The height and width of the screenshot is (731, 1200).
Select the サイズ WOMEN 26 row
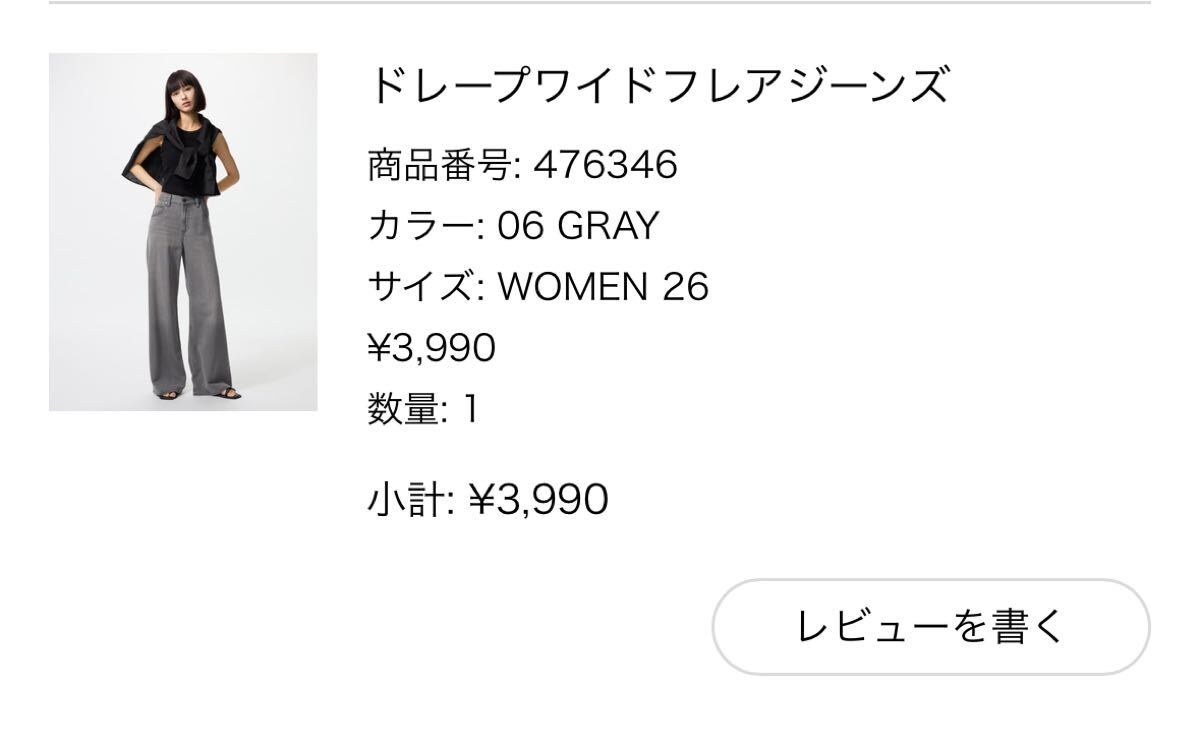(540, 285)
